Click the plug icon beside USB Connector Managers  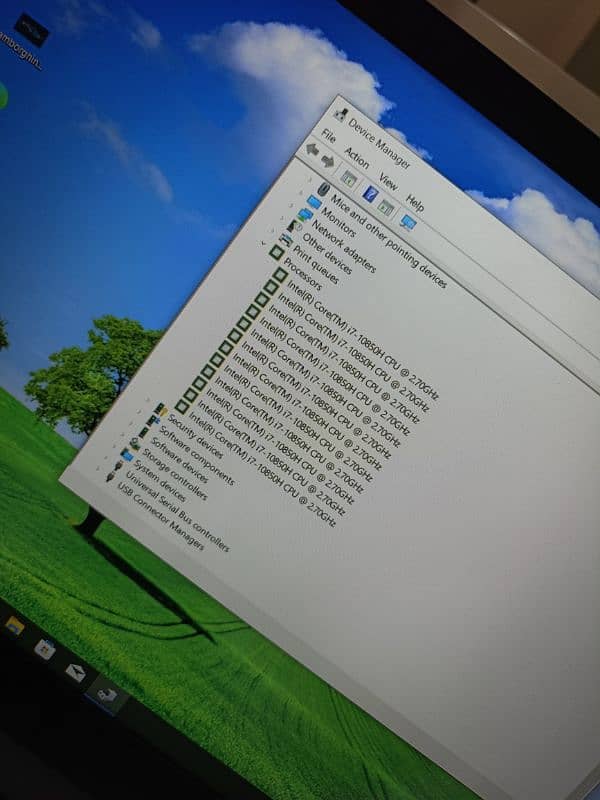111,477
